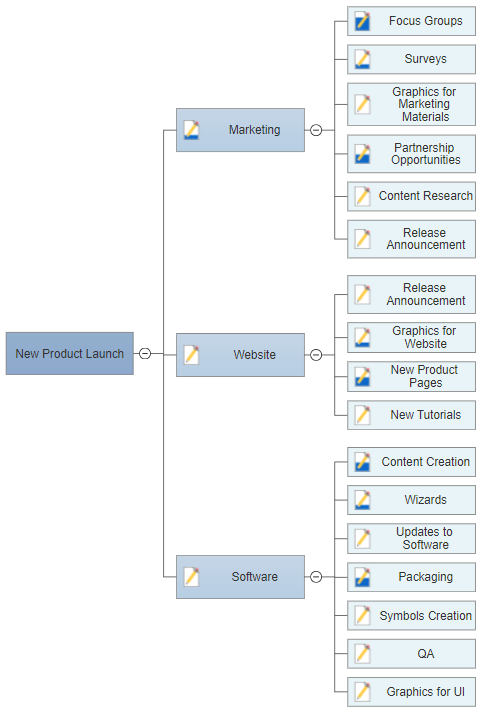Viewport: 488px width, 713px height.
Task: Select the New Product Launch root topic
Action: (x=70, y=353)
